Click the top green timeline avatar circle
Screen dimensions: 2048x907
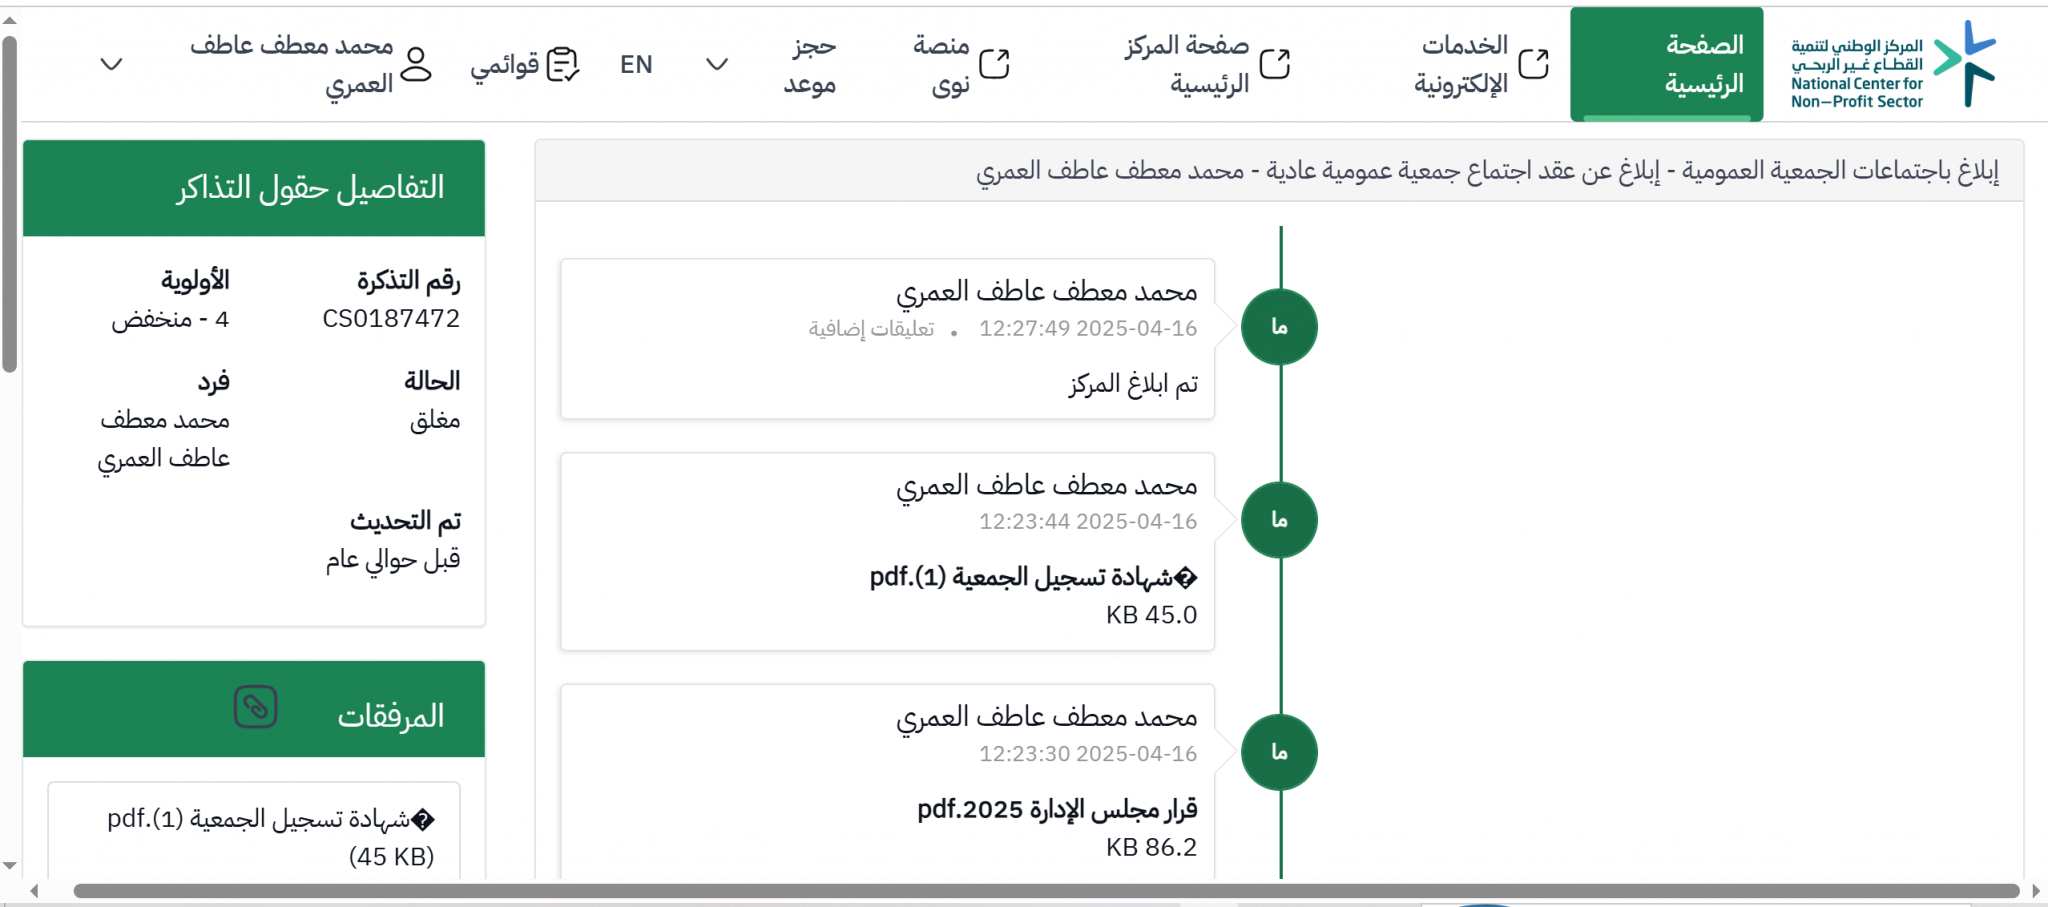click(1279, 327)
